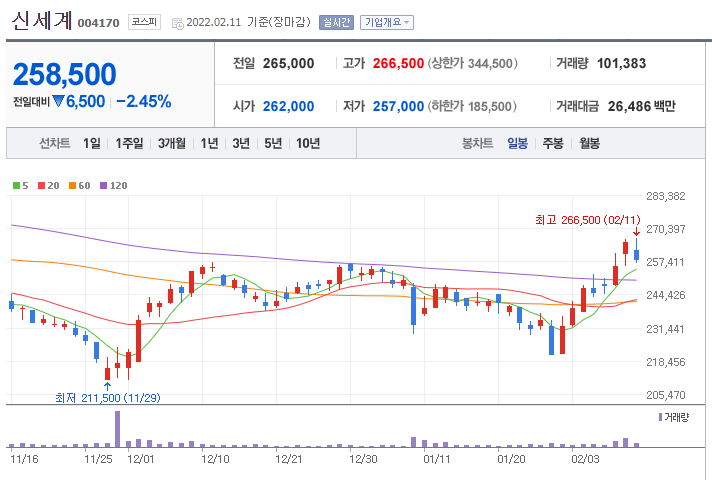Click the 283,382 price axis label
The width and height of the screenshot is (712, 480).
click(x=666, y=196)
